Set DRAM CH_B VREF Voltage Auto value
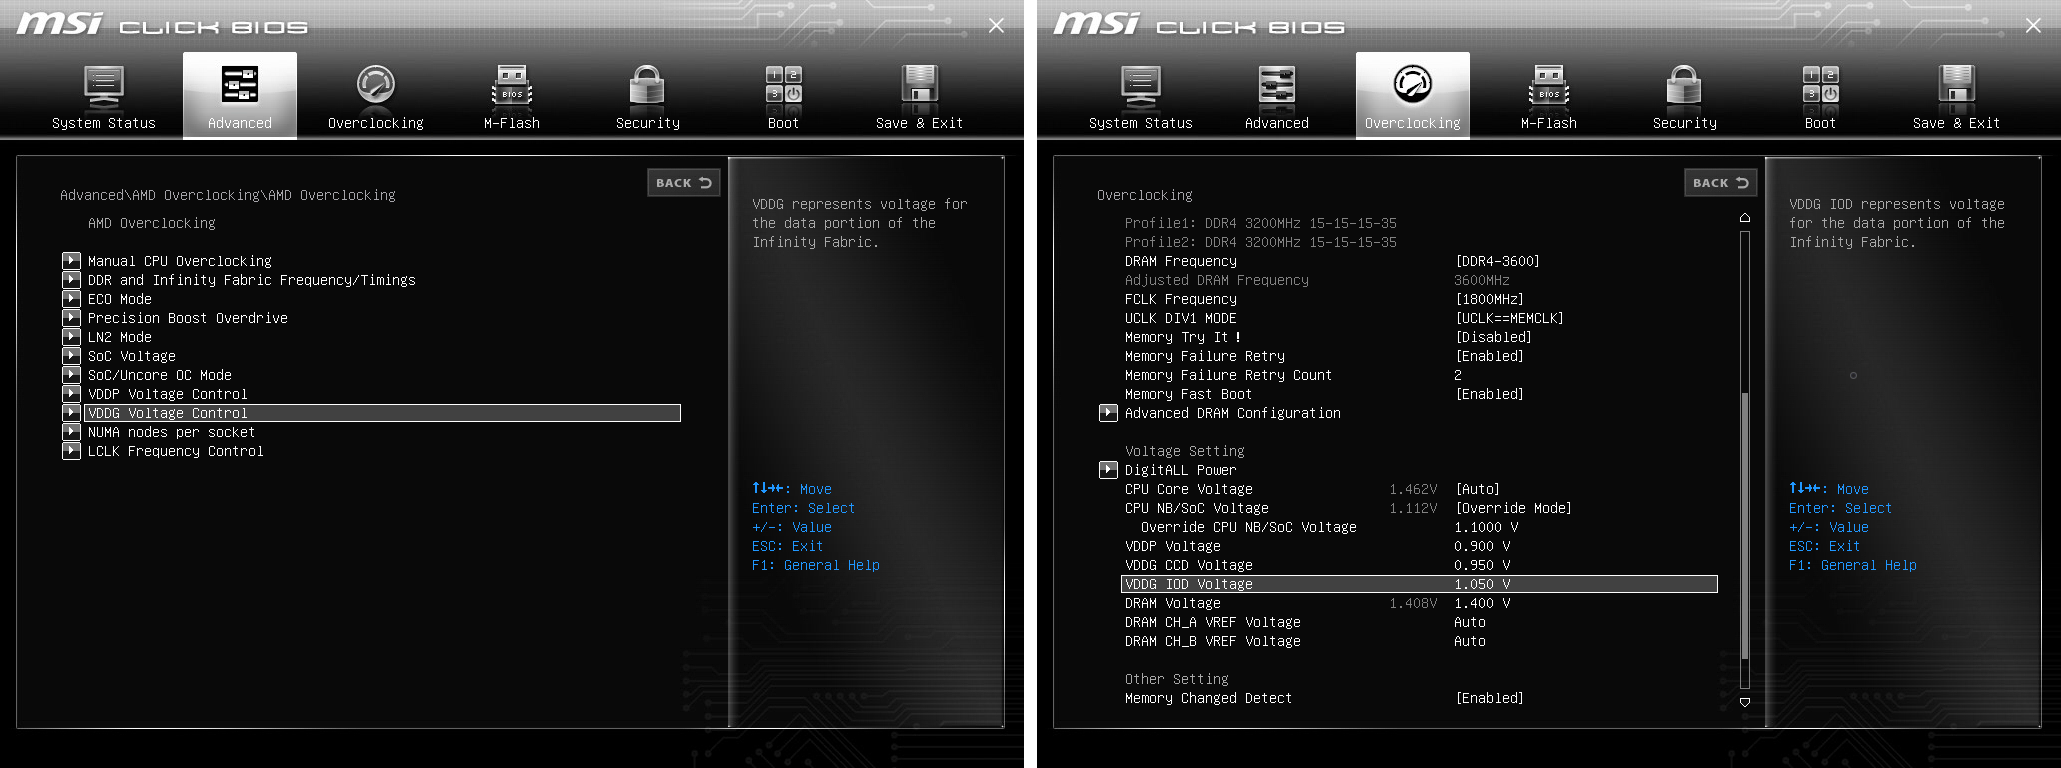Viewport: 2061px width, 768px height. [x=1470, y=641]
